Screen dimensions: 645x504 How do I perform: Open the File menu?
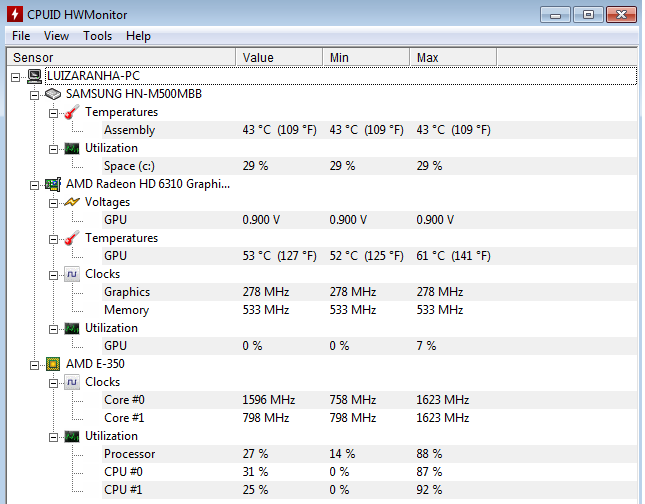[x=21, y=36]
